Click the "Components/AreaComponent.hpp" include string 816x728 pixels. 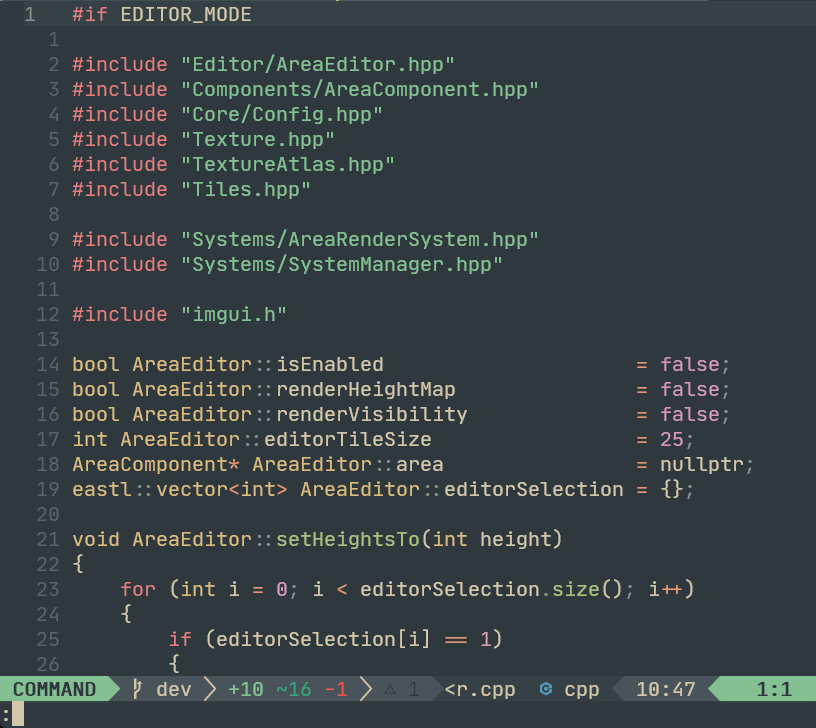[359, 90]
